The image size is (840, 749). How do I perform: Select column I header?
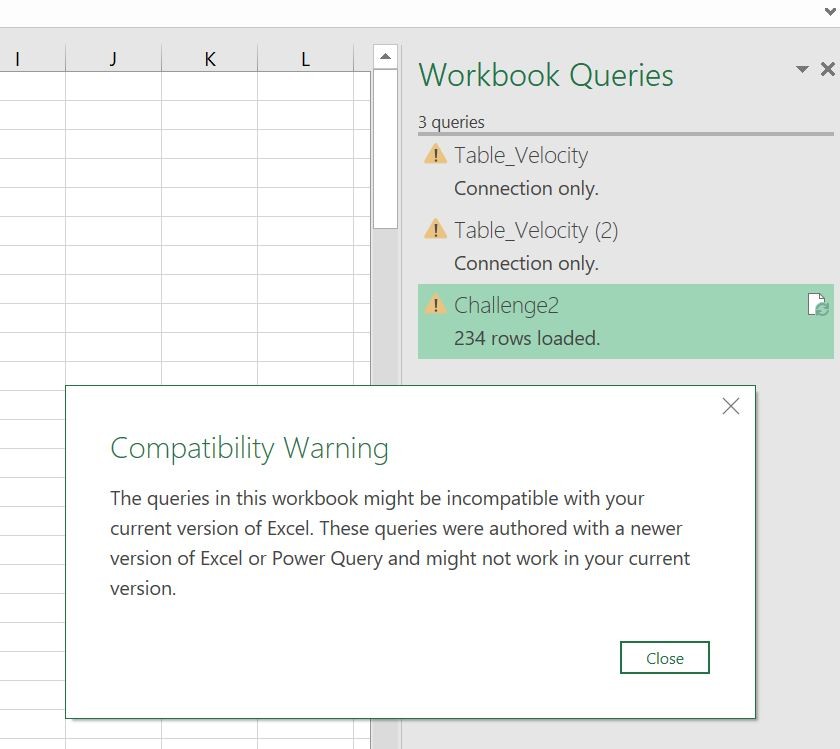[32, 58]
